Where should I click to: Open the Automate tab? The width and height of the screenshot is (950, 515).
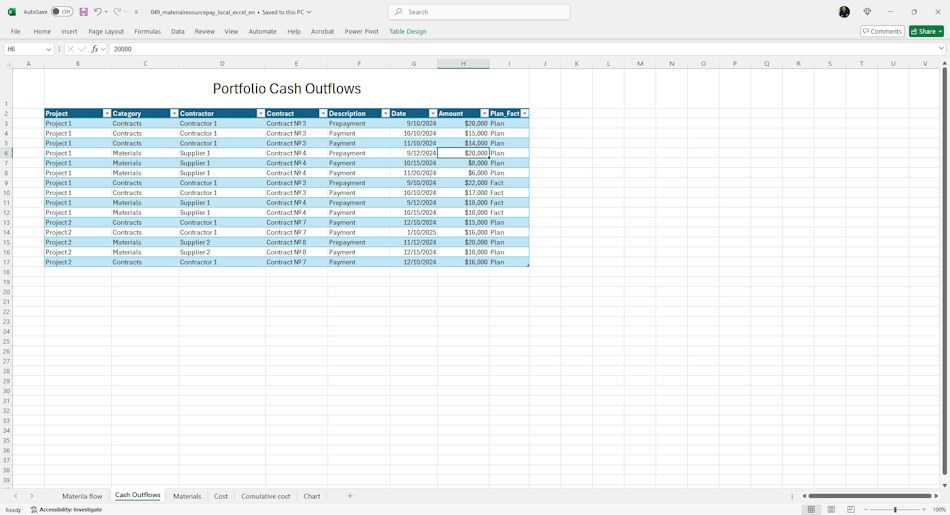(262, 31)
